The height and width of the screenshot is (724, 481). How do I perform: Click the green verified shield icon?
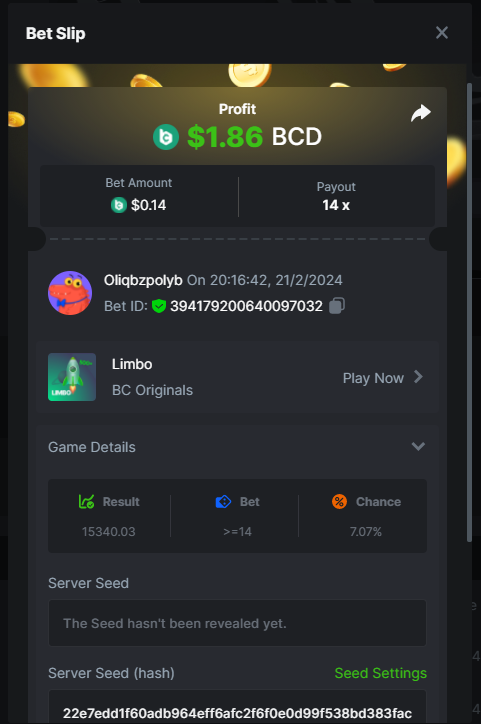coord(159,306)
